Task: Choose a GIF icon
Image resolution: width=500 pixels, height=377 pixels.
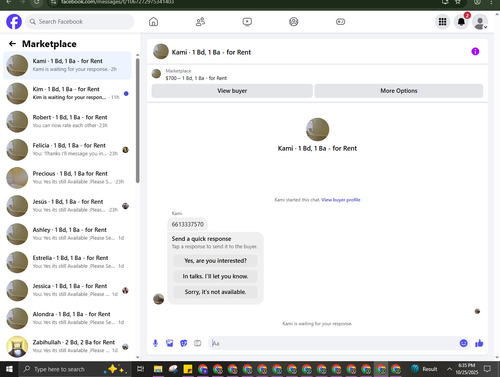Action: (x=198, y=343)
